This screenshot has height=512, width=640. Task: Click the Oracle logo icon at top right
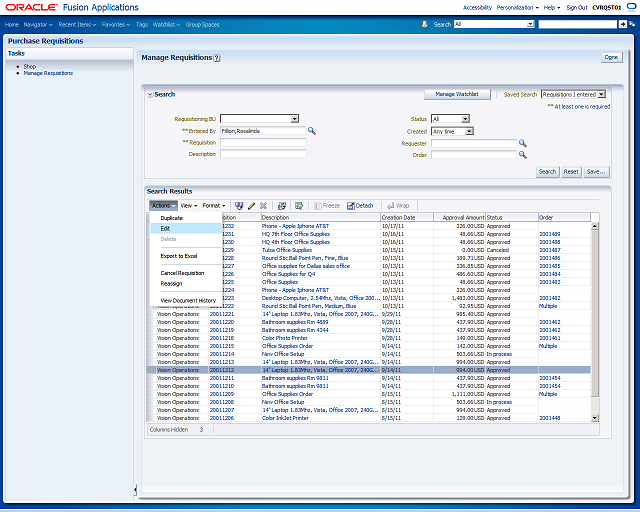(x=631, y=7)
